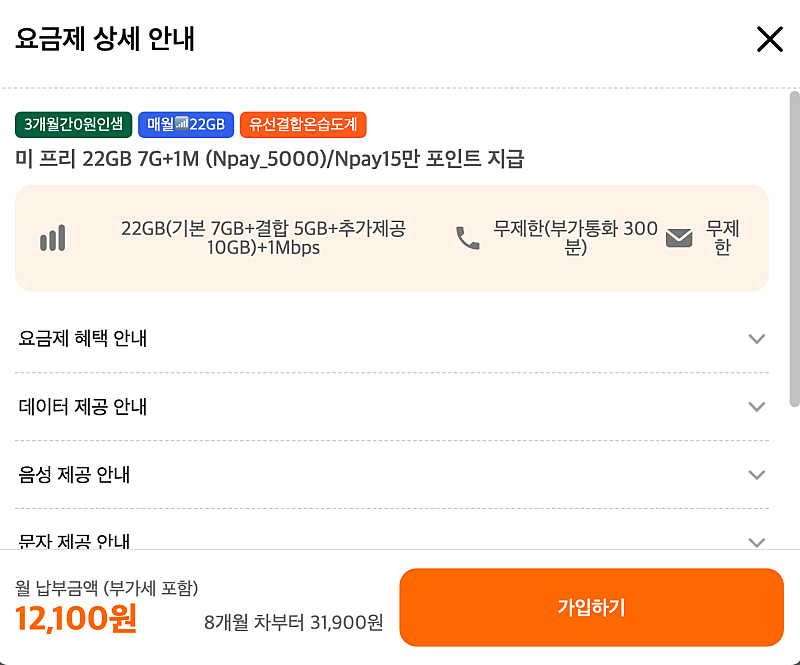Viewport: 800px width, 665px height.
Task: Expand the 문자 제공 안내 chevron
Action: [x=757, y=541]
